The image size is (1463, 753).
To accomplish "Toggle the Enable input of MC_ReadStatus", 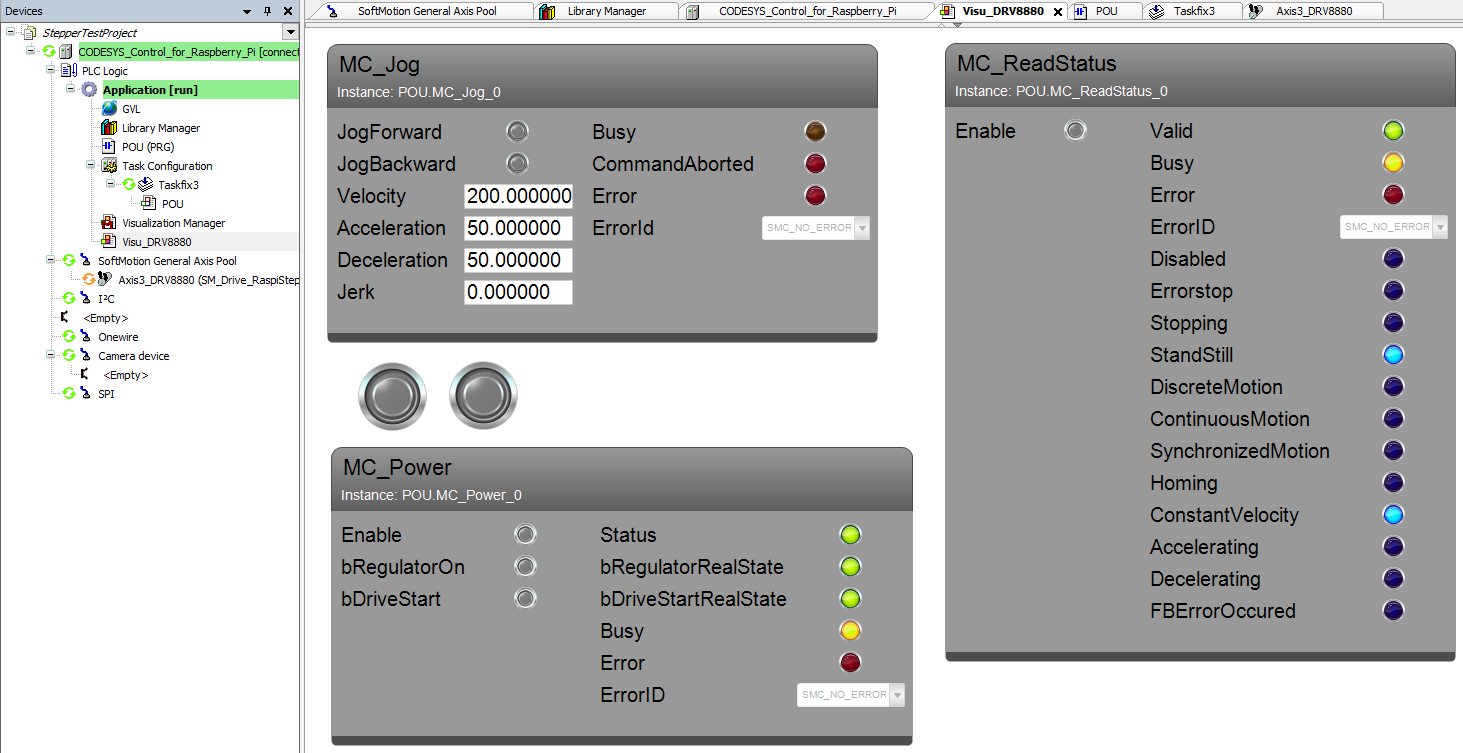I will point(1075,131).
